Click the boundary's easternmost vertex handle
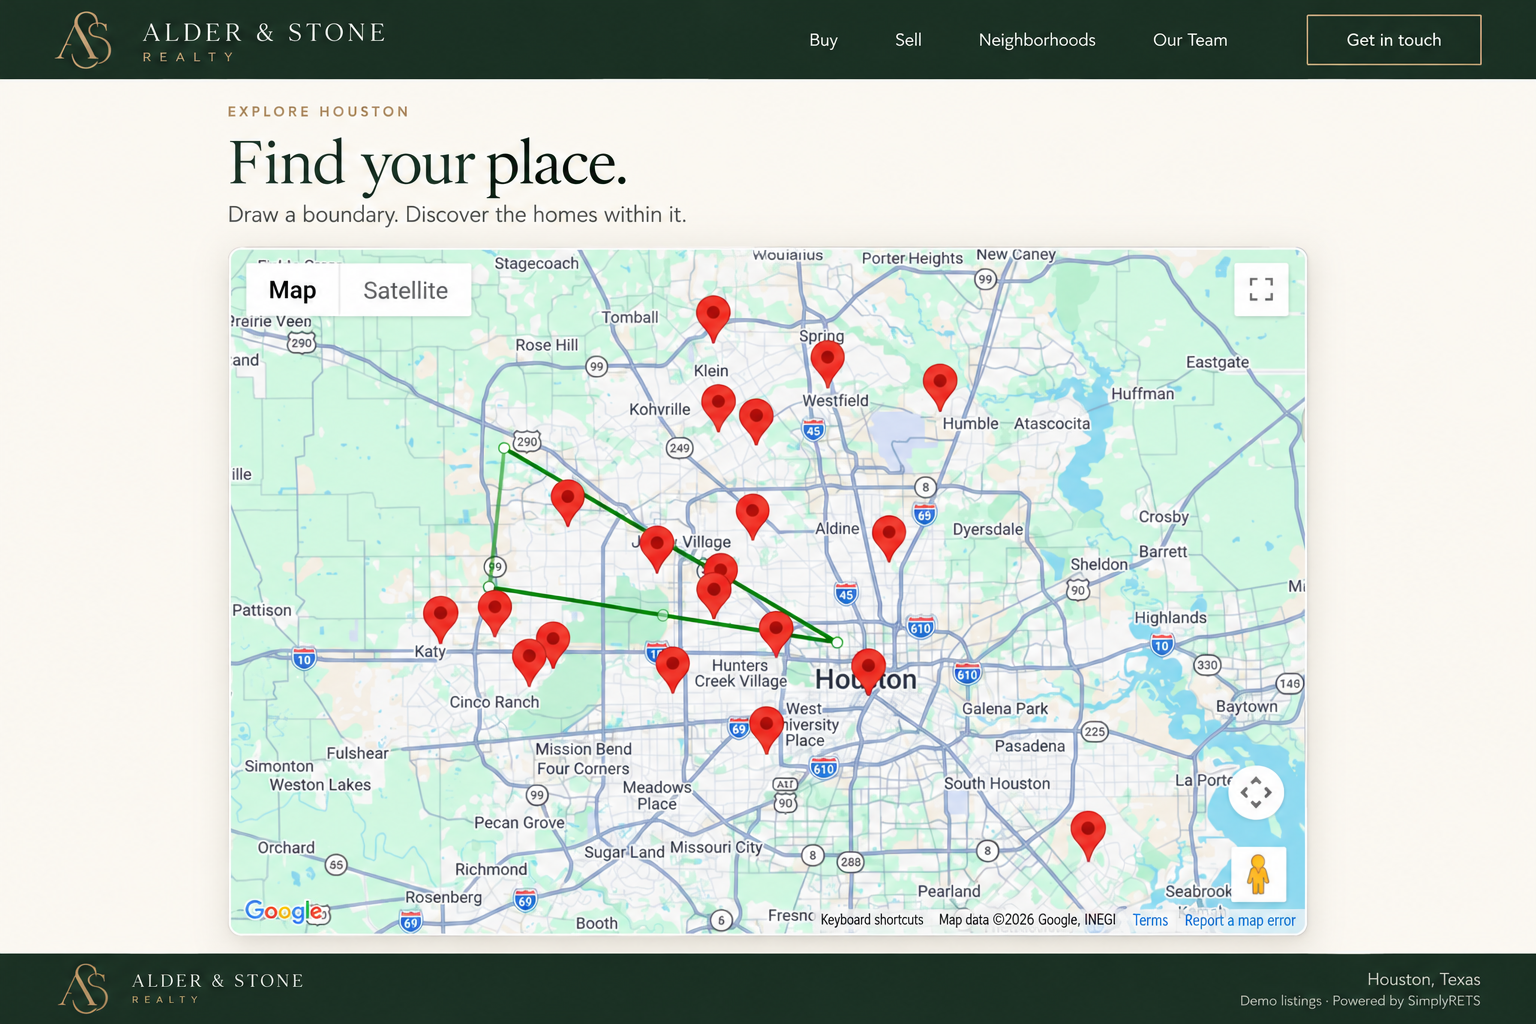This screenshot has height=1024, width=1536. (x=837, y=642)
